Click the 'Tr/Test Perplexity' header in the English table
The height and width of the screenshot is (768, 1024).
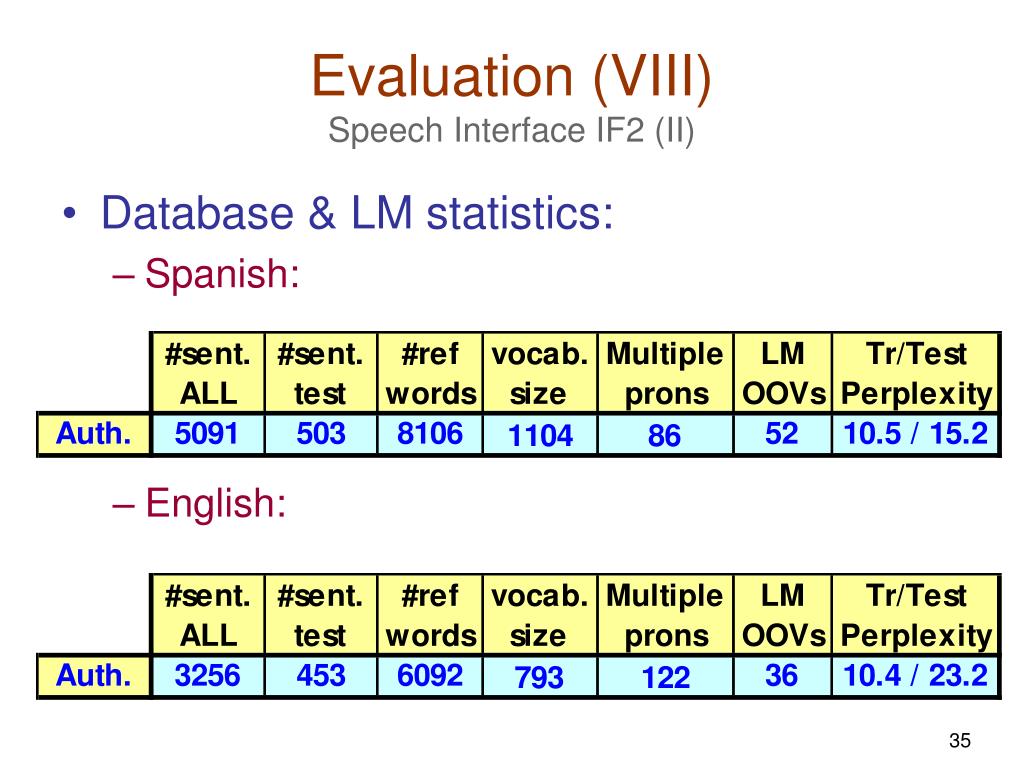[x=916, y=615]
